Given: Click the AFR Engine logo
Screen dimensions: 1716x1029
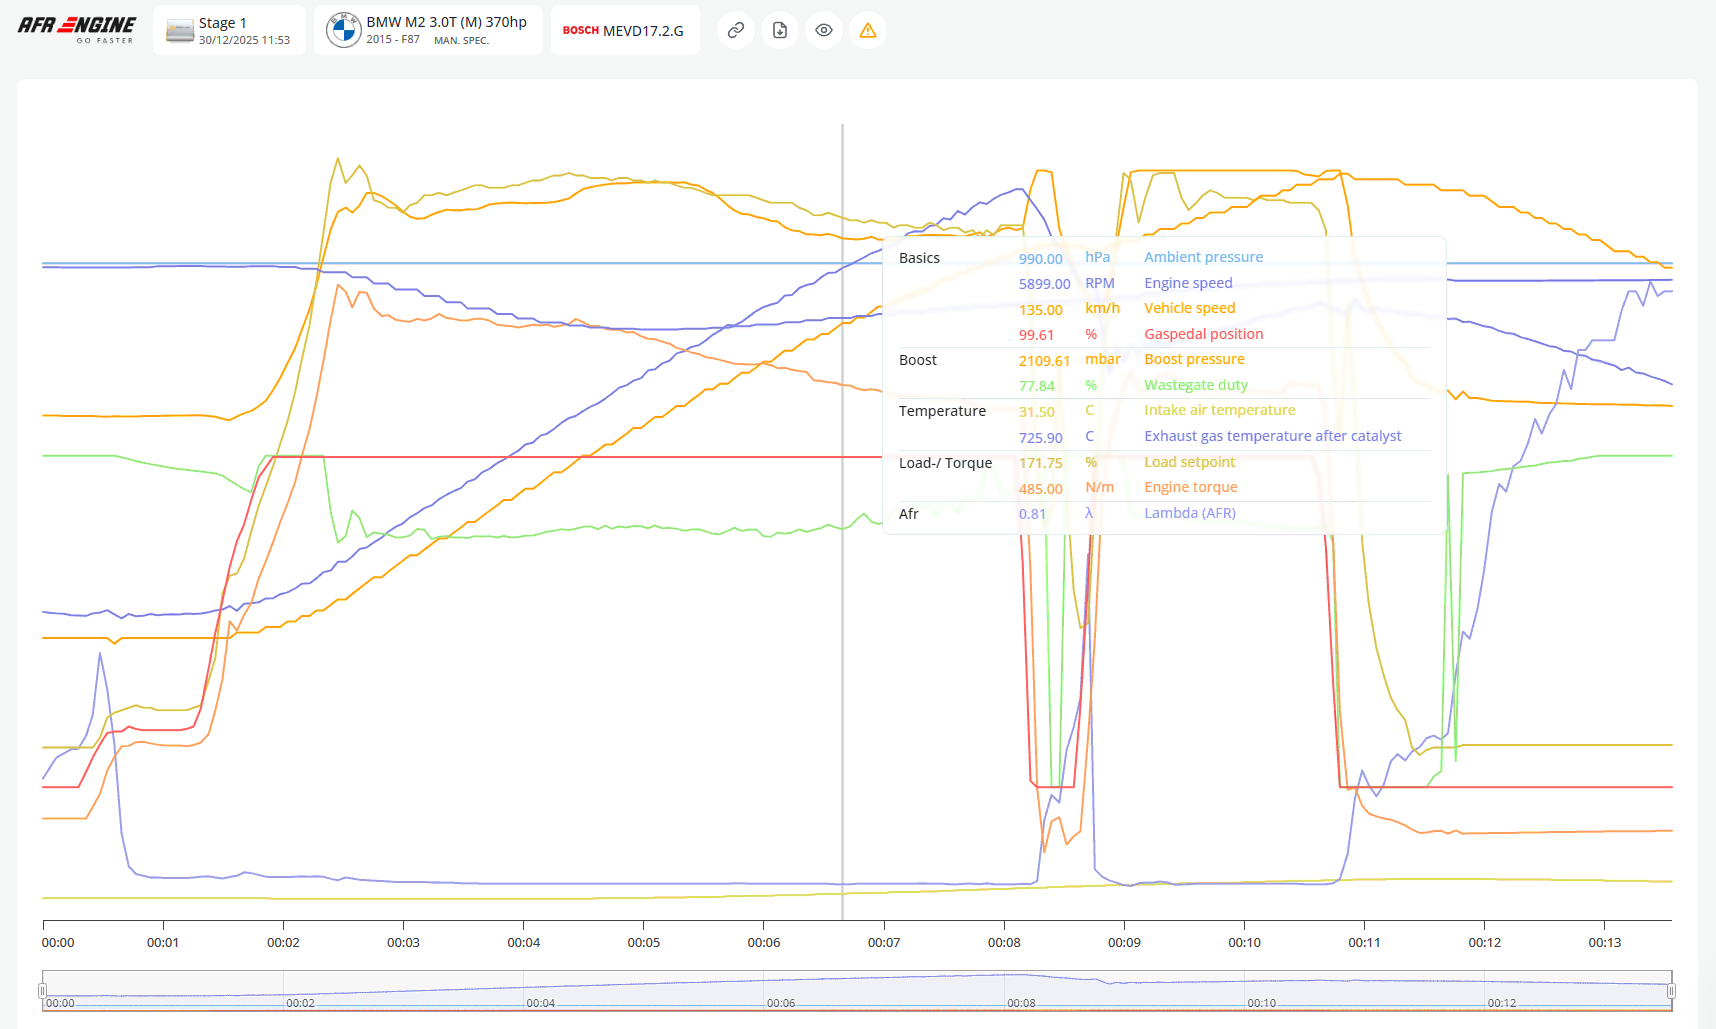Looking at the screenshot, I should (x=77, y=29).
